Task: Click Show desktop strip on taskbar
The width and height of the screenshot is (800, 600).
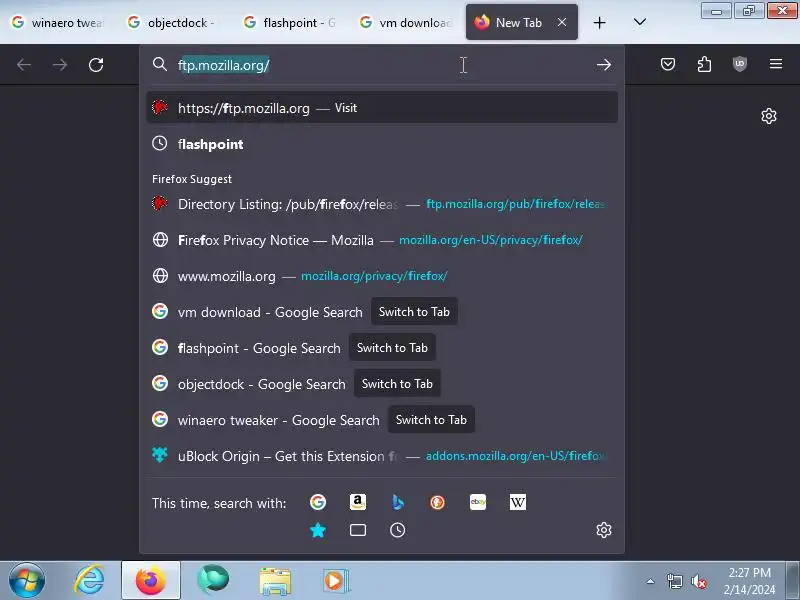Action: click(x=793, y=581)
